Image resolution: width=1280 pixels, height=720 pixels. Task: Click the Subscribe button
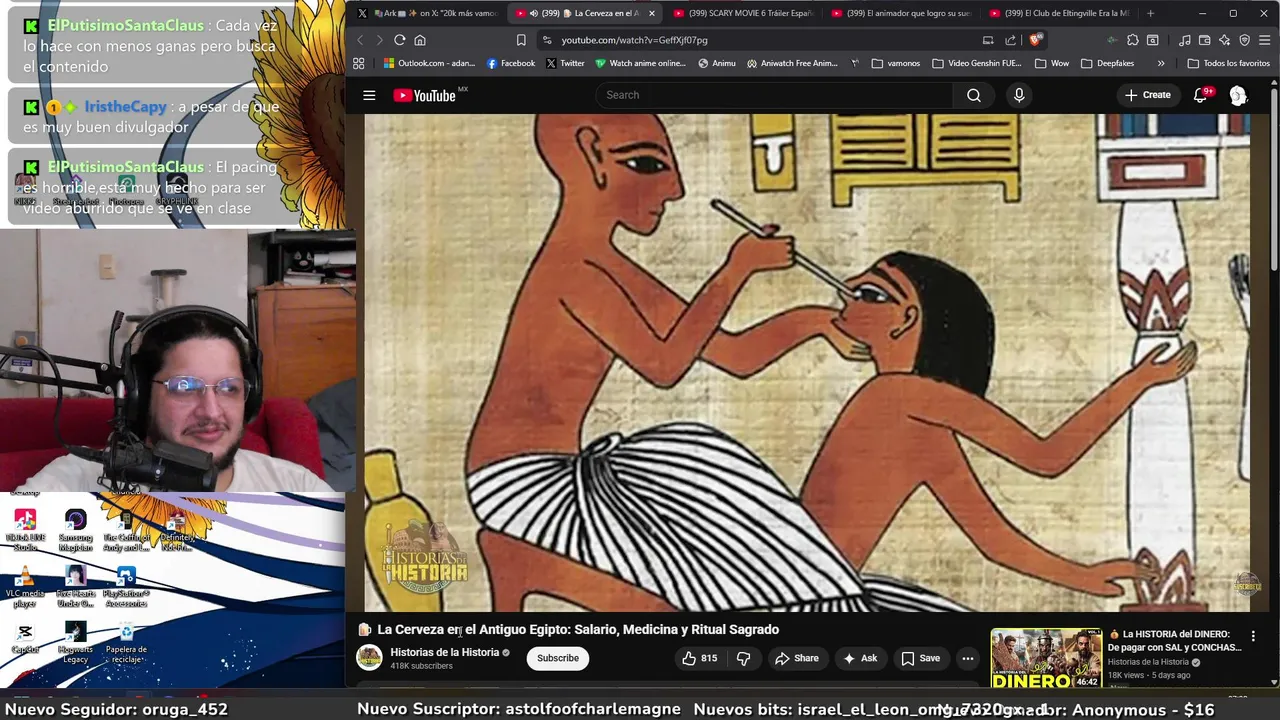558,658
